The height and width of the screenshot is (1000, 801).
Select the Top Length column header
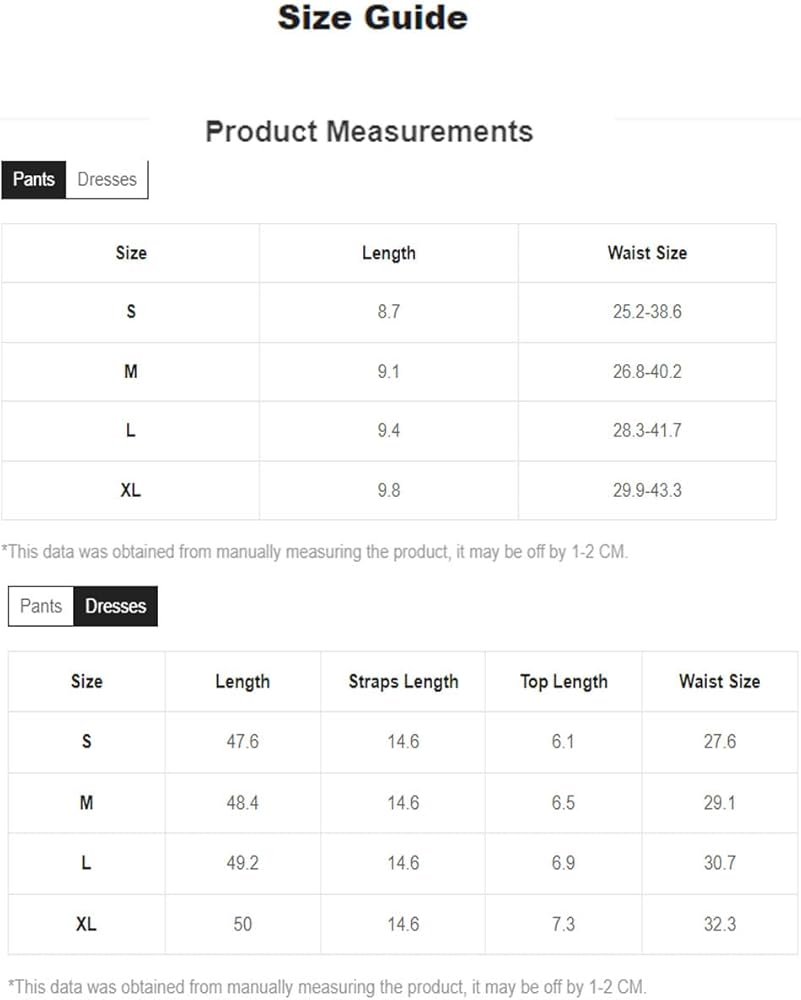[x=564, y=682]
